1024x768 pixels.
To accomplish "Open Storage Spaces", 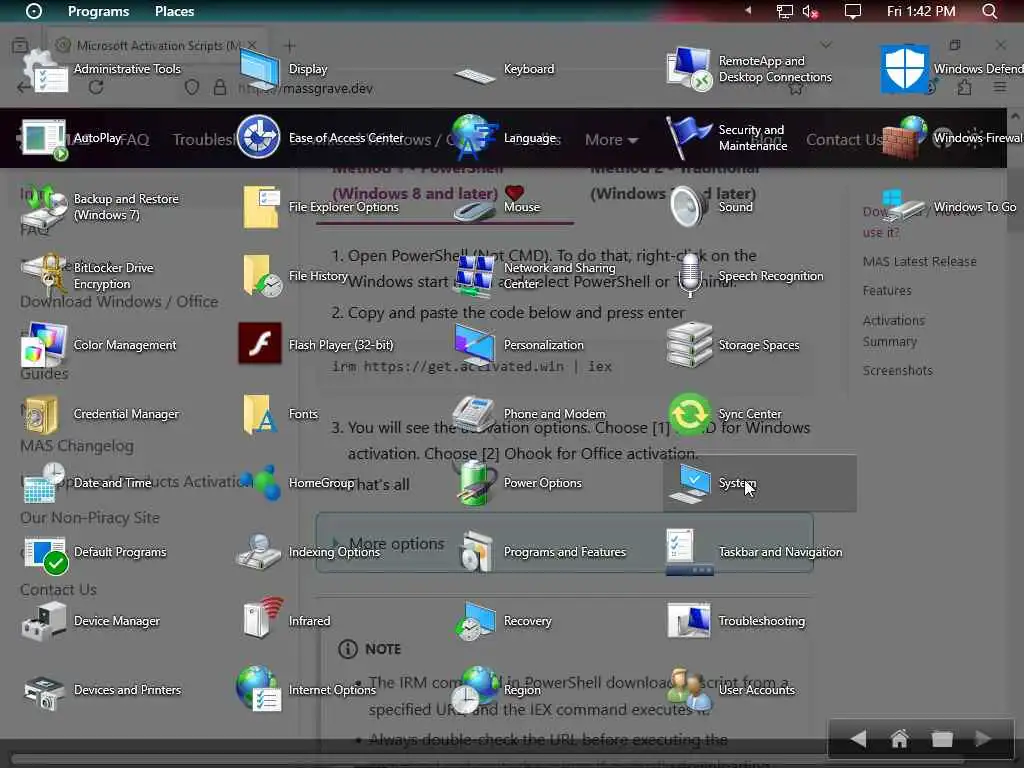I will pyautogui.click(x=735, y=345).
